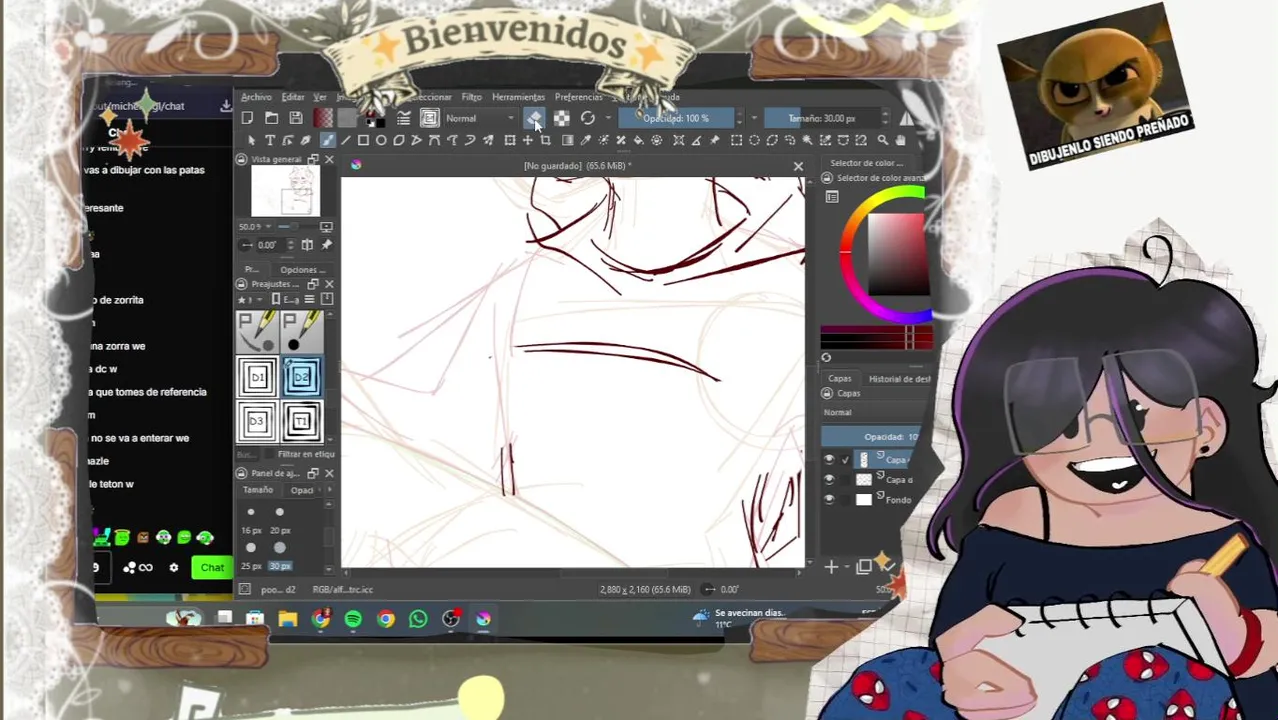Open the gradient selector swatch
Image resolution: width=1278 pixels, height=720 pixels.
(x=324, y=118)
